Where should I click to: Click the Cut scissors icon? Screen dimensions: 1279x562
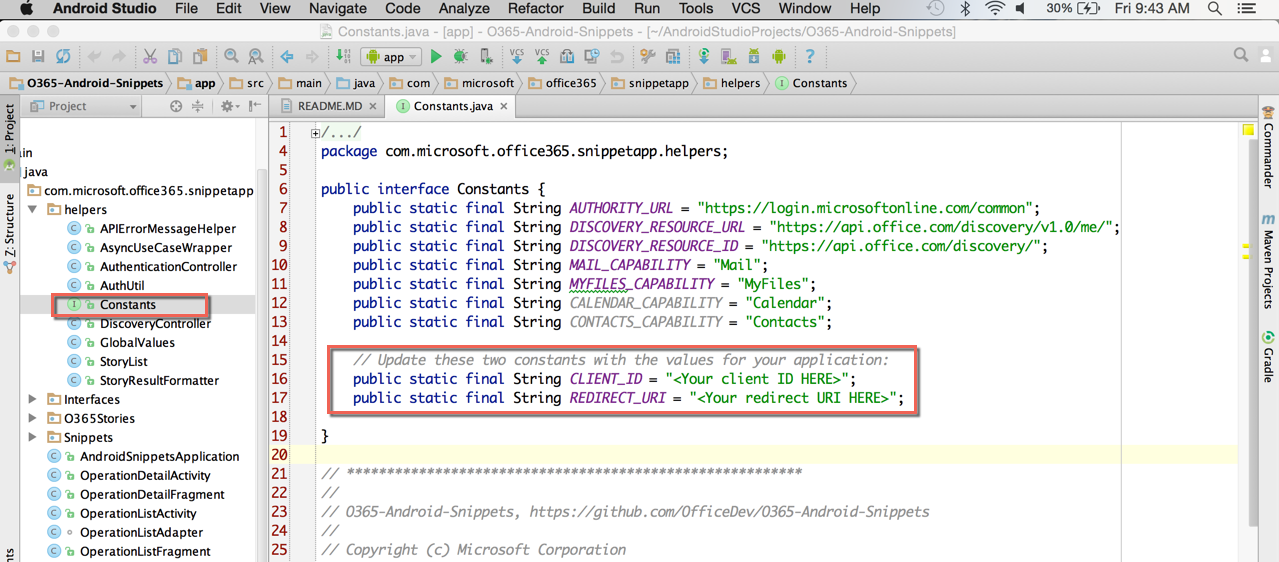150,57
